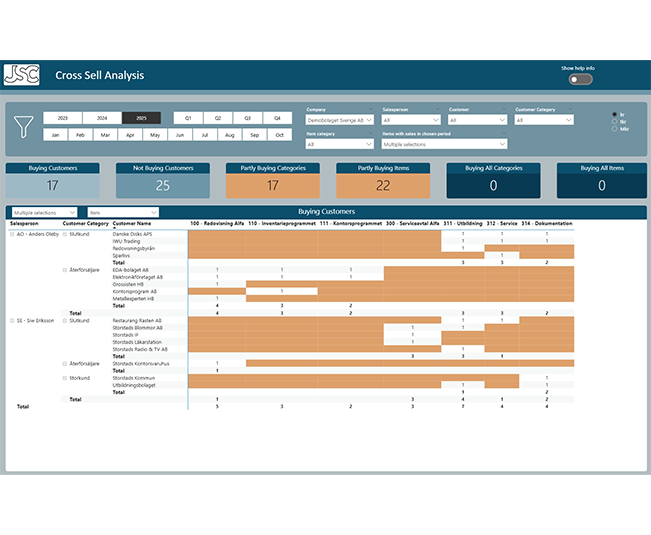The height and width of the screenshot is (535, 651).
Task: Select year 2024 in the slicer
Action: coord(102,118)
